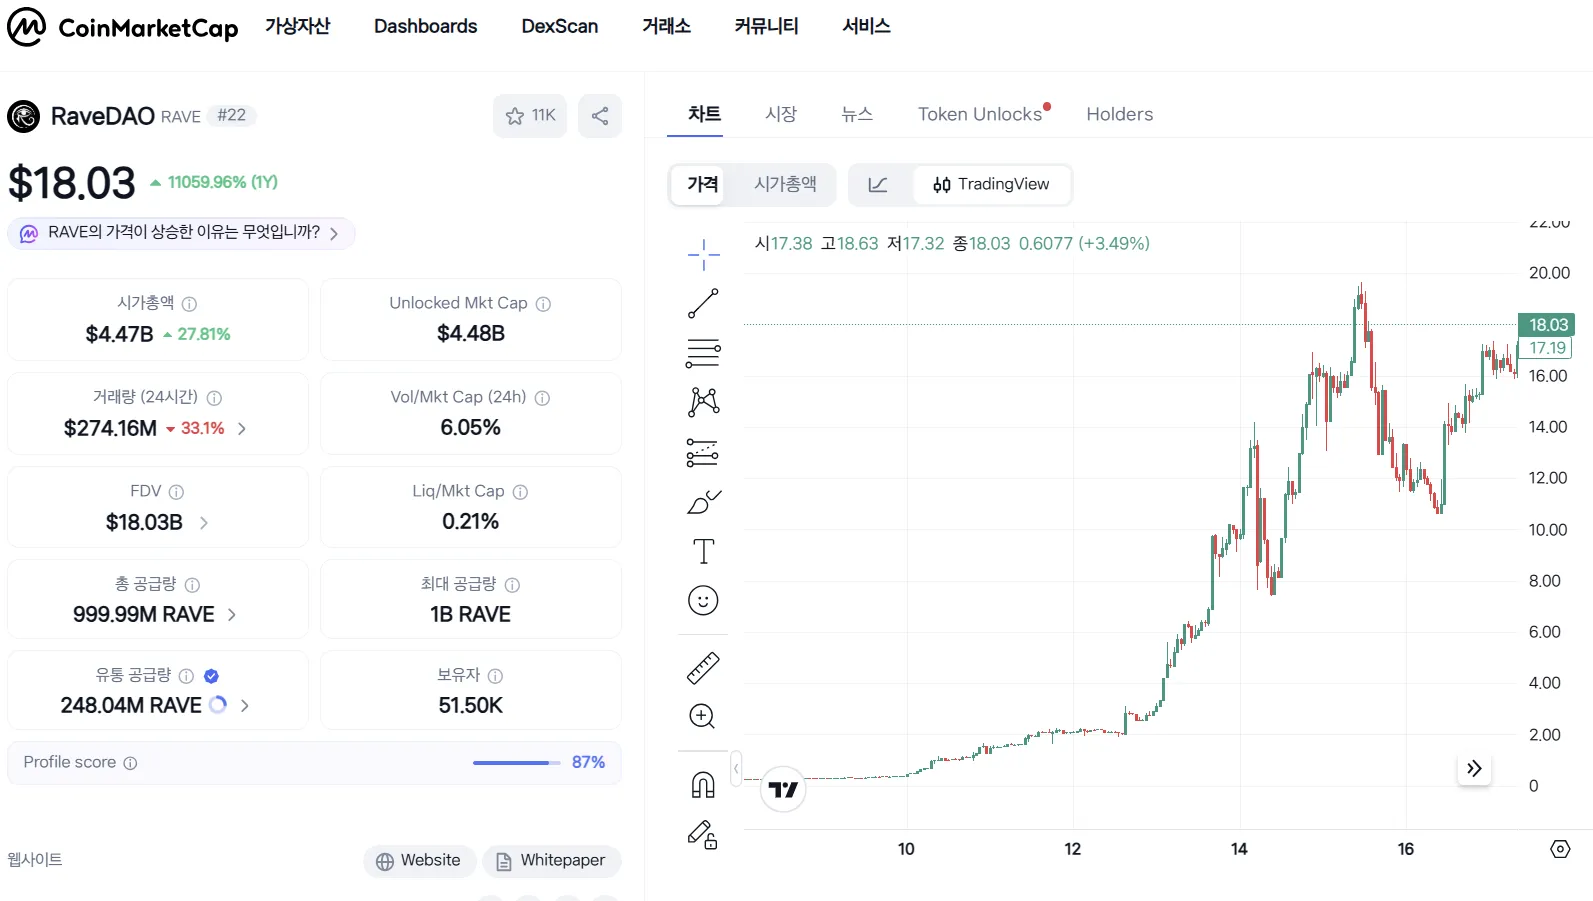Image resolution: width=1593 pixels, height=901 pixels.
Task: Select the text annotation tool
Action: 703,551
